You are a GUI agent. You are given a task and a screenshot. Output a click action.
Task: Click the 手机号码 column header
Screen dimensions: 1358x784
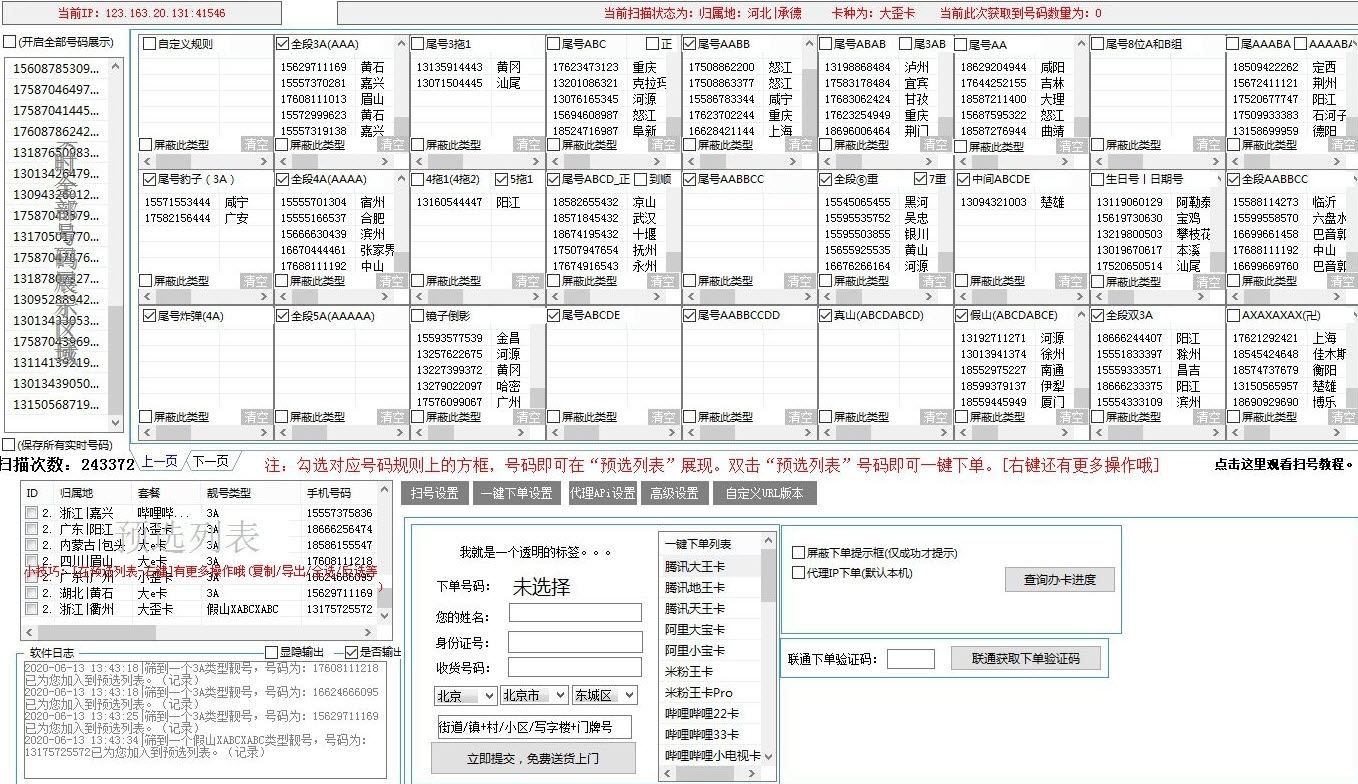pos(328,493)
